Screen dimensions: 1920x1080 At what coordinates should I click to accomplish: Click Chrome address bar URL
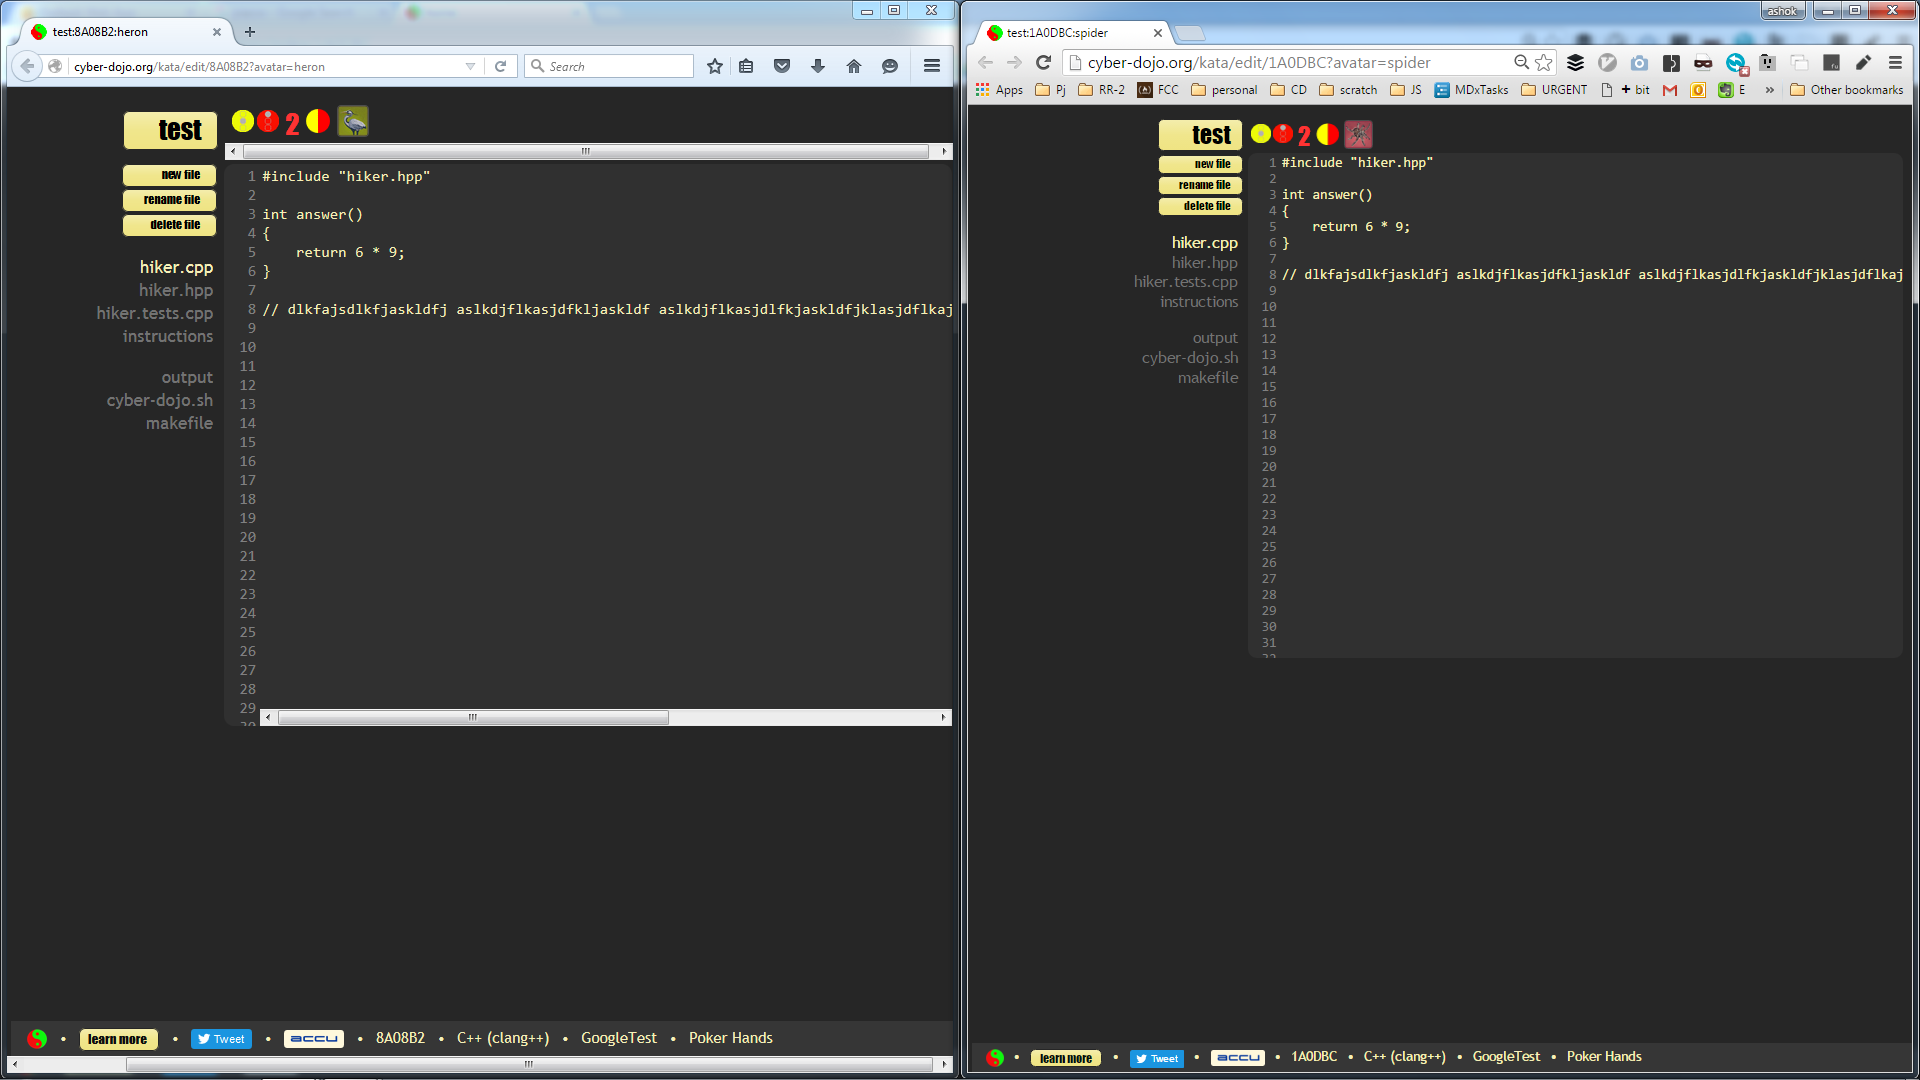pos(1259,62)
